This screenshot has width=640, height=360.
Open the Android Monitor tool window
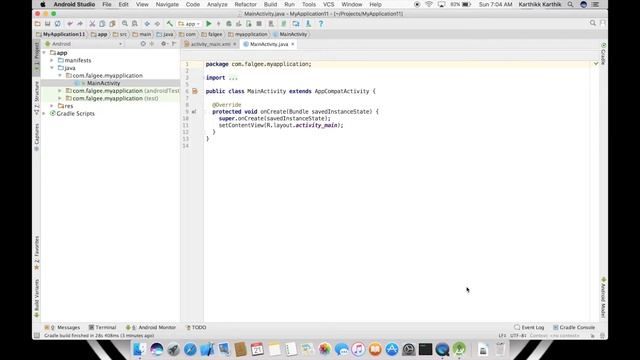pyautogui.click(x=151, y=327)
